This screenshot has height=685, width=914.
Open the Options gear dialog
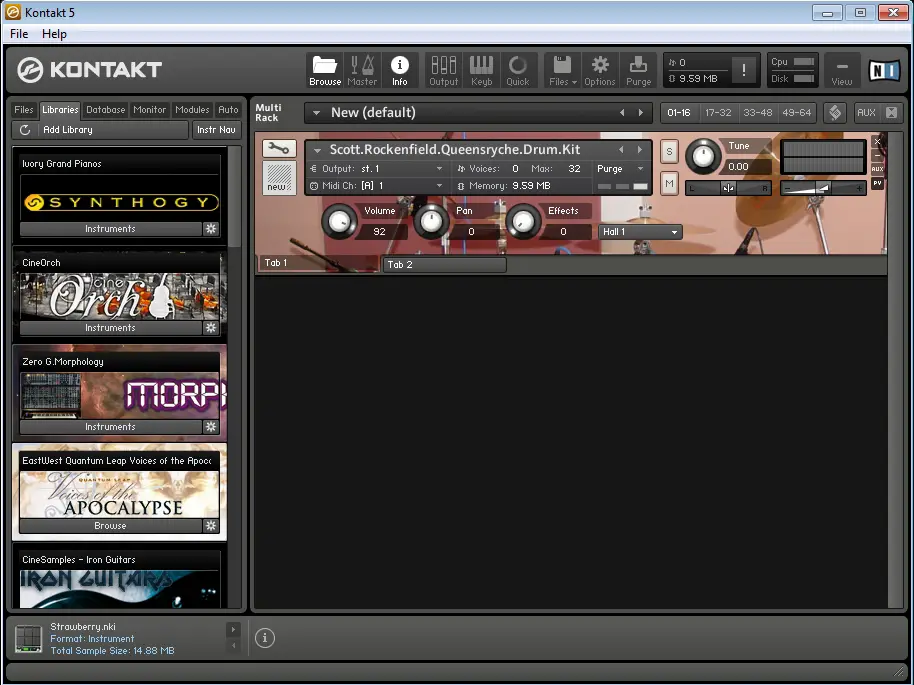click(600, 71)
